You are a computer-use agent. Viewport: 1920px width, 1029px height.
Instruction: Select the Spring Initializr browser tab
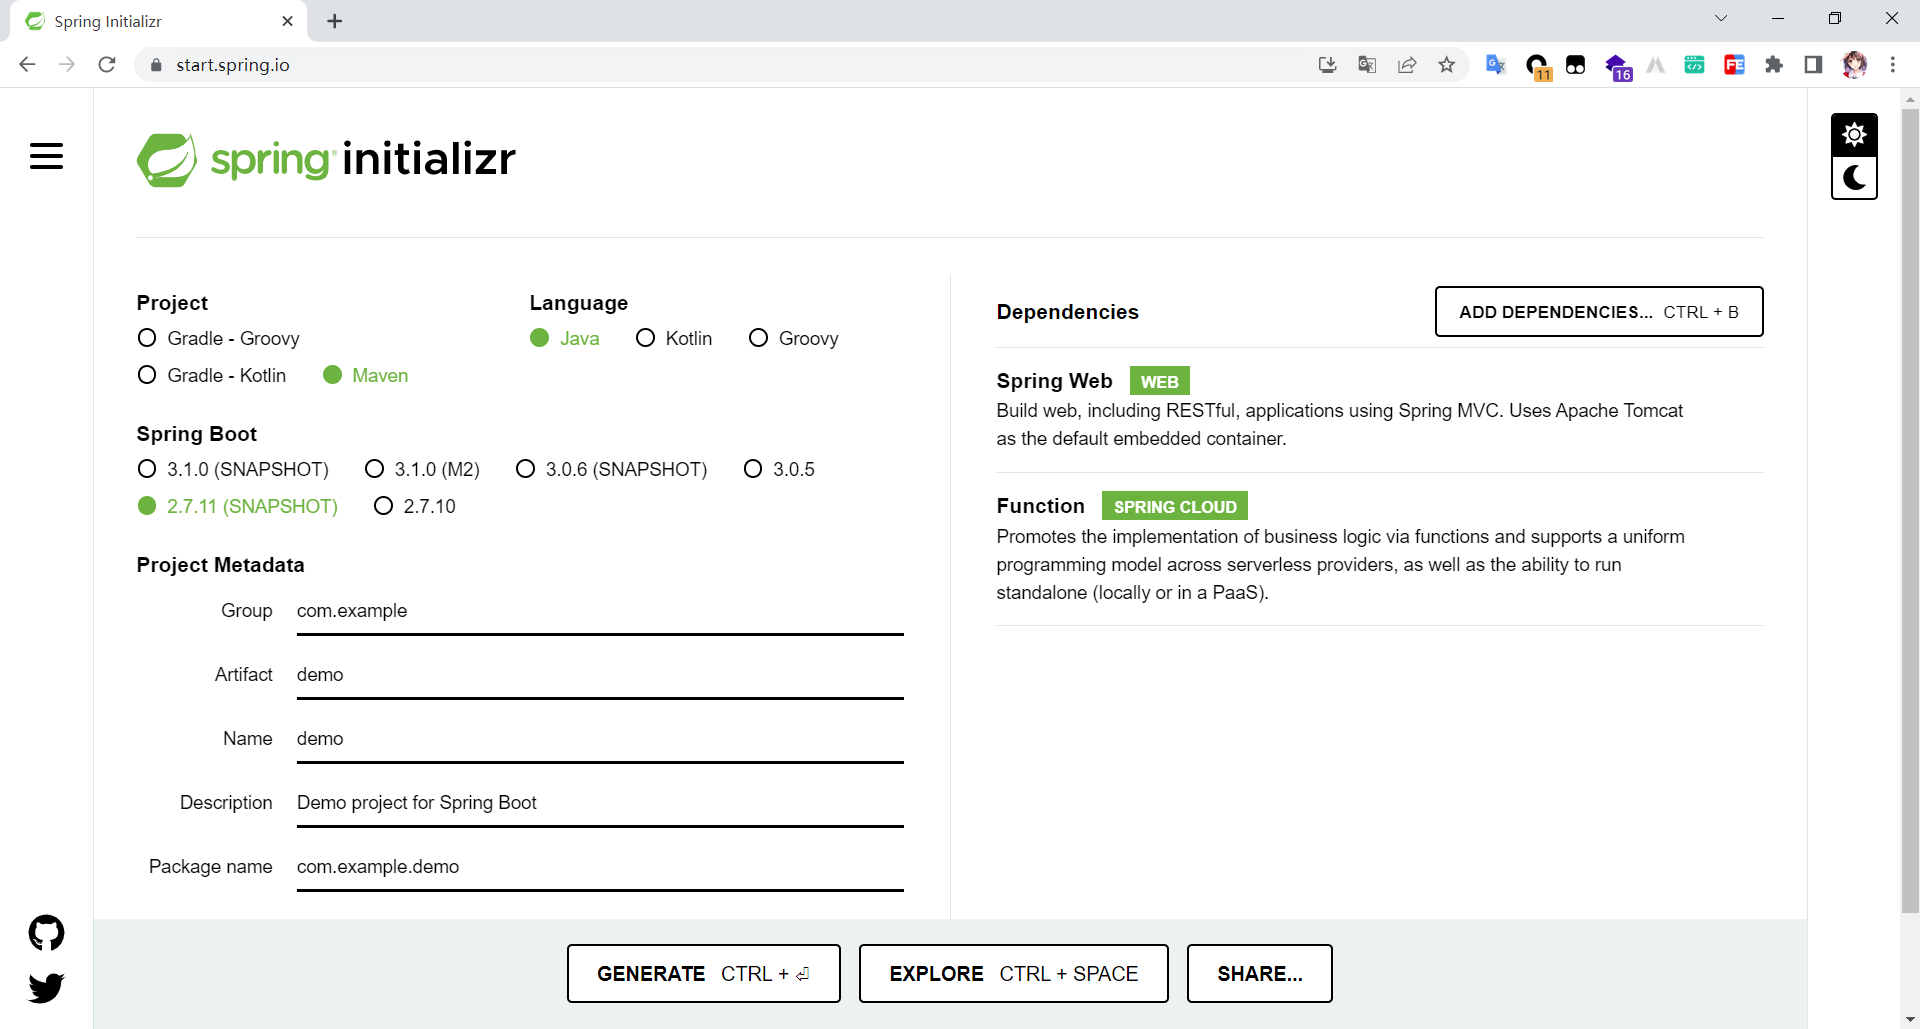pyautogui.click(x=160, y=21)
